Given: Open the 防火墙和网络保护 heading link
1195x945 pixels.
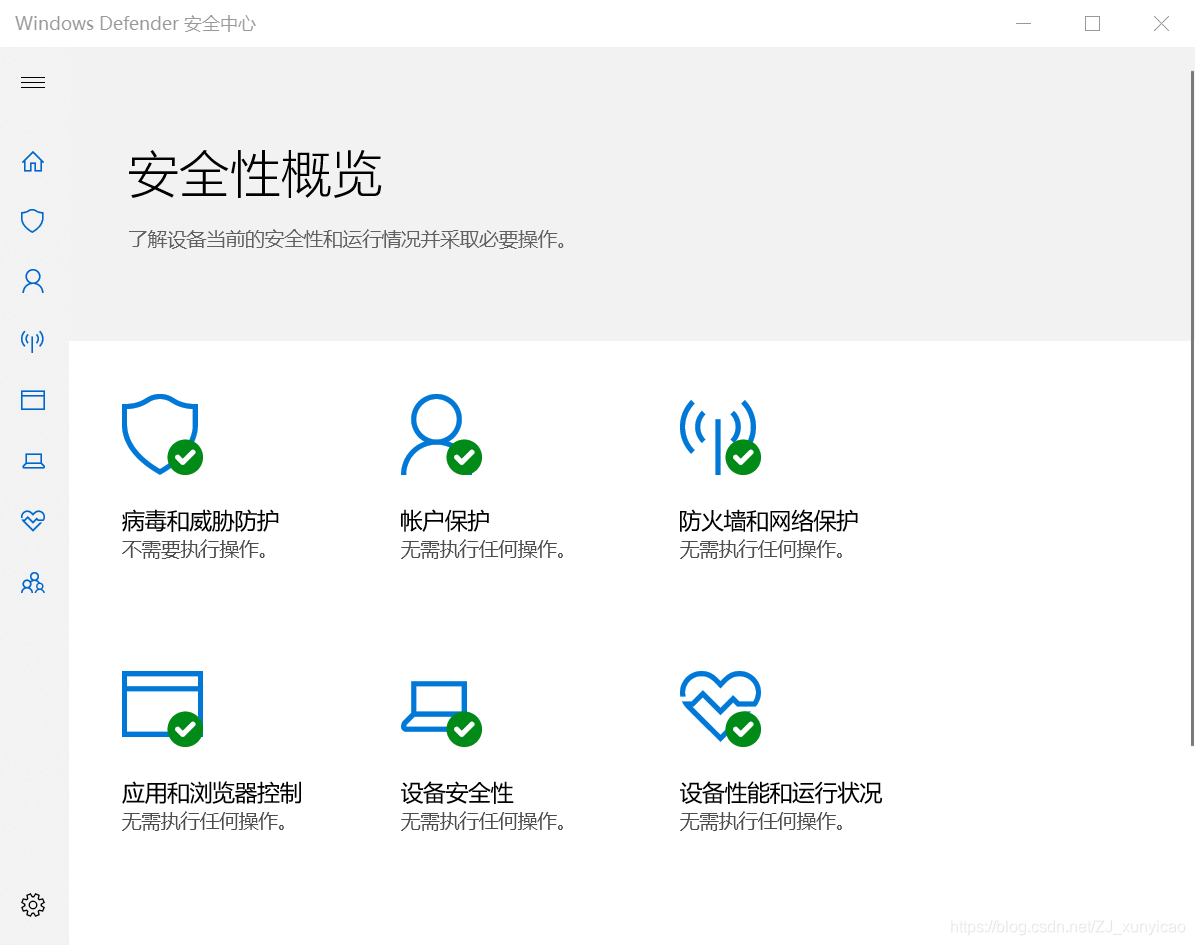Looking at the screenshot, I should pyautogui.click(x=768, y=521).
